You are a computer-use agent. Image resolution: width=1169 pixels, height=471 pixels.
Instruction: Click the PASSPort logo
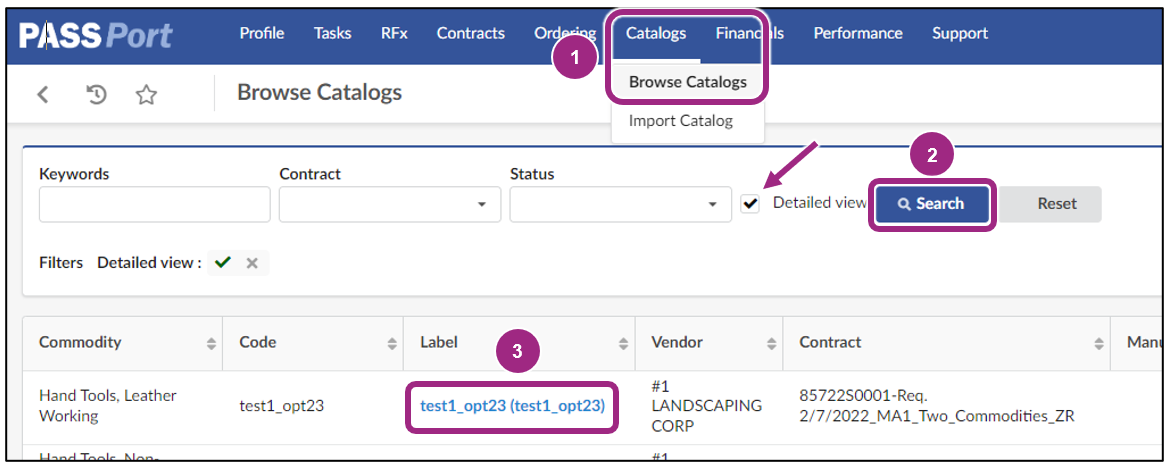tap(96, 35)
